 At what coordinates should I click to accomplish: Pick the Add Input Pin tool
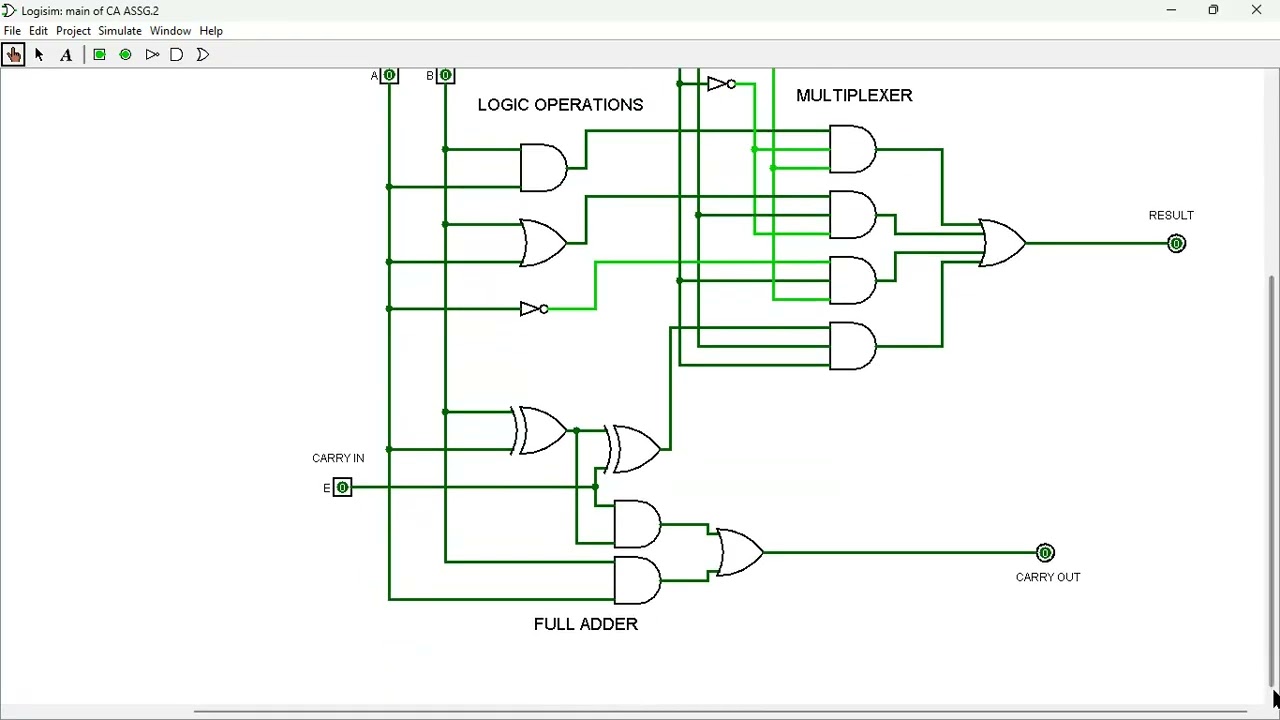click(99, 55)
